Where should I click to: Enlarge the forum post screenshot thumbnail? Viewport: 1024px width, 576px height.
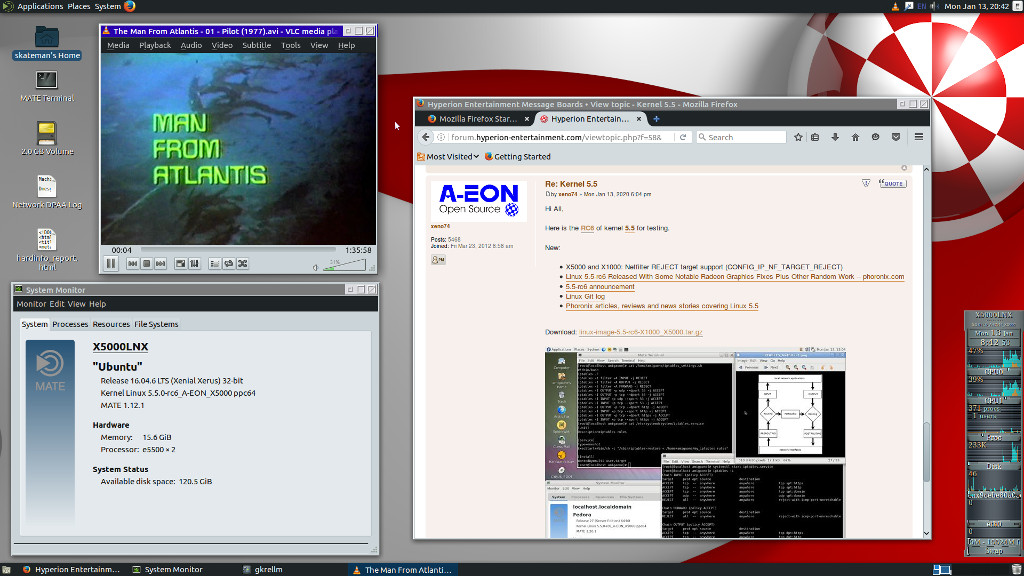pos(695,443)
